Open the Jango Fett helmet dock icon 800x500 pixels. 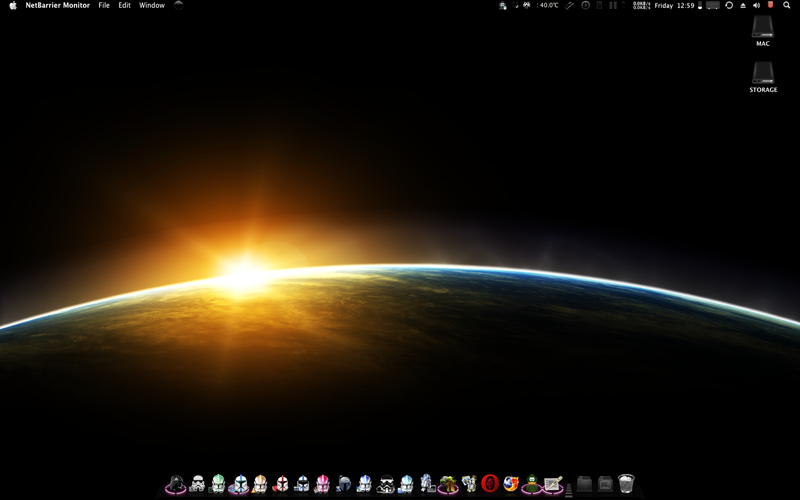pos(343,484)
